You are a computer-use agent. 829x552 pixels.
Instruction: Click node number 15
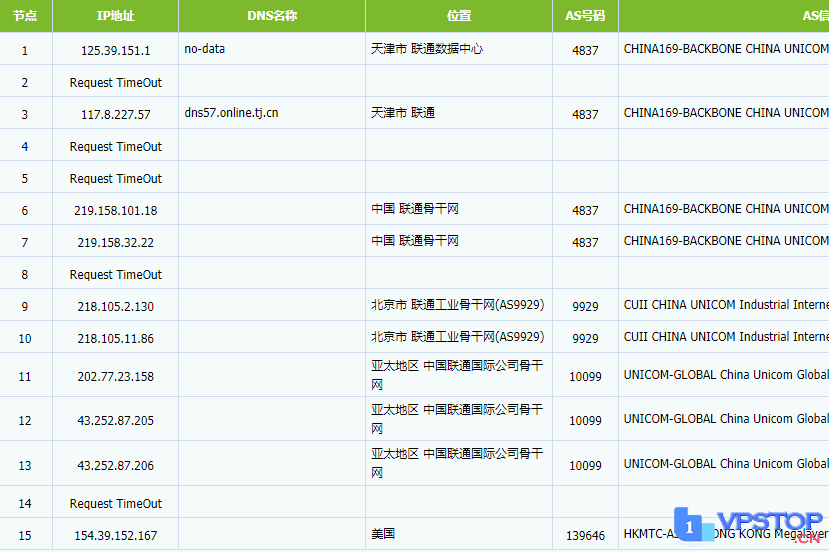[25, 536]
